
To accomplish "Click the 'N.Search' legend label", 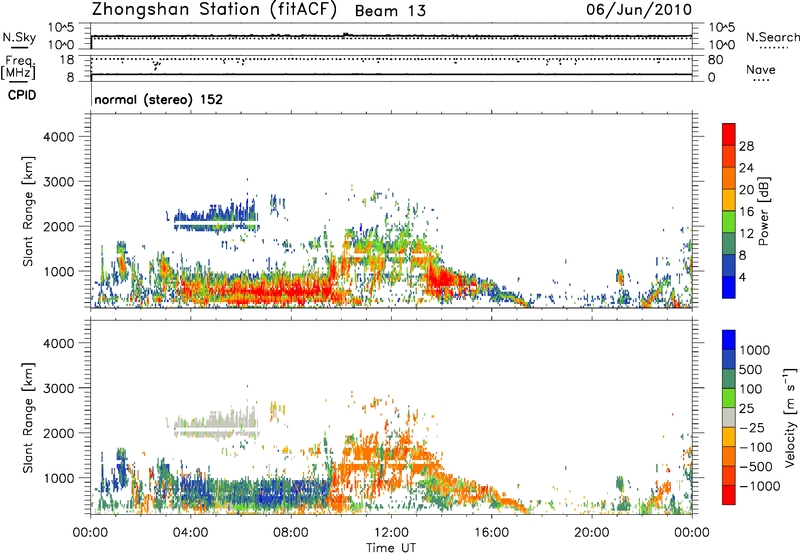I will click(x=773, y=37).
